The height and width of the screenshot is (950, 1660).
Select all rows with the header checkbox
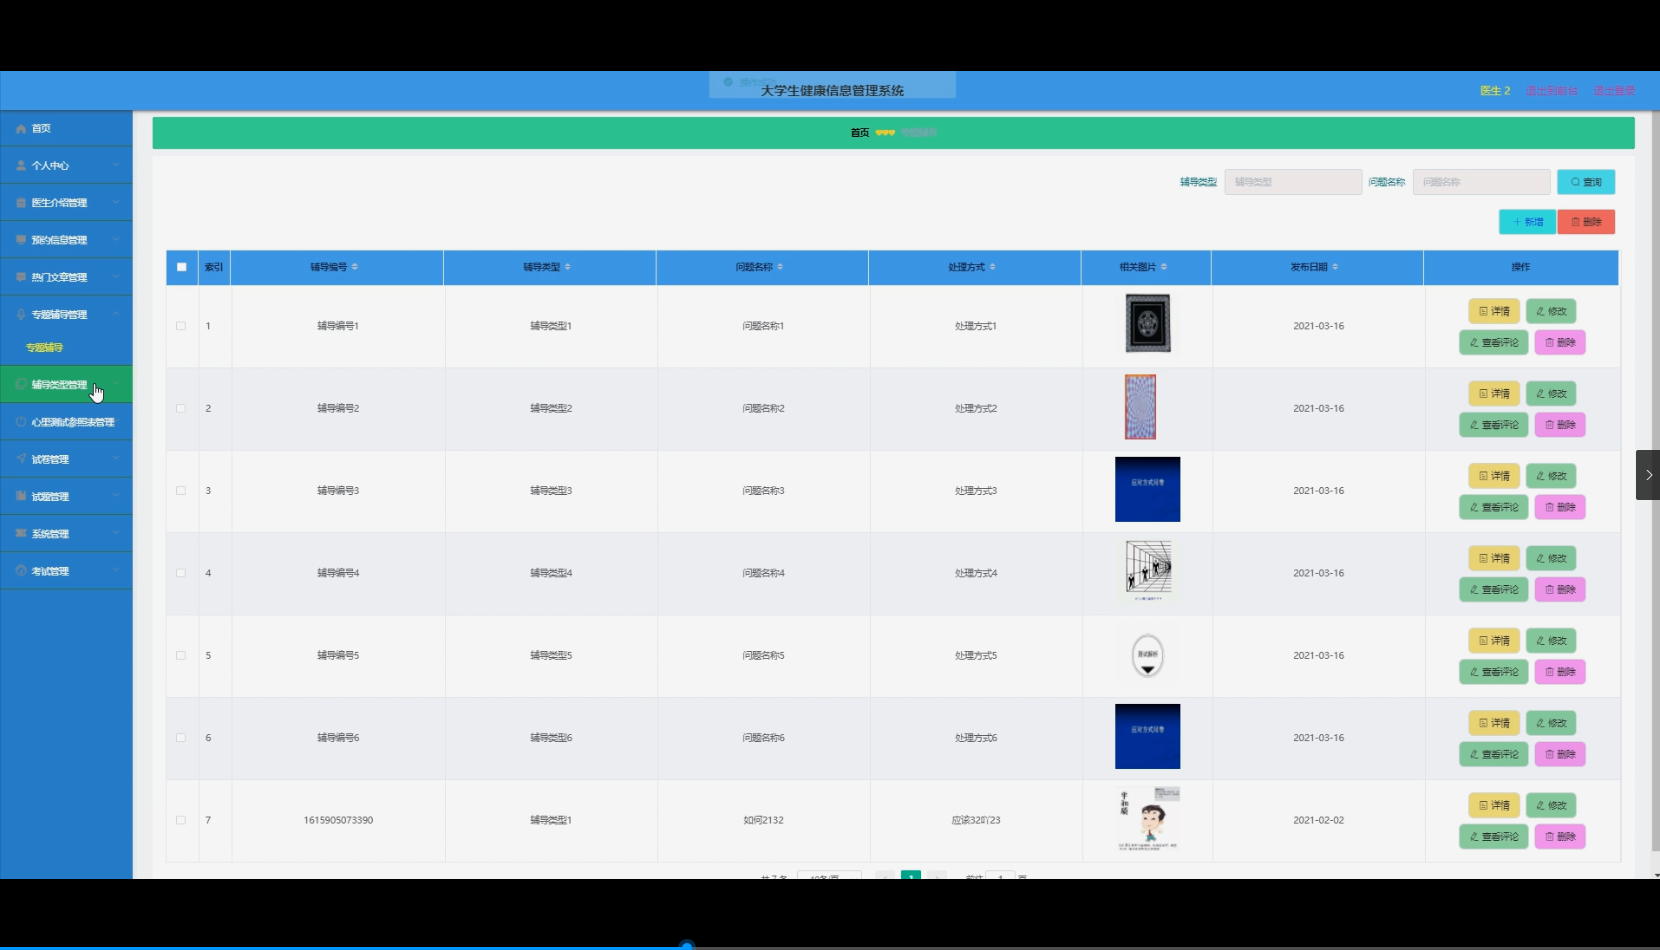181,267
